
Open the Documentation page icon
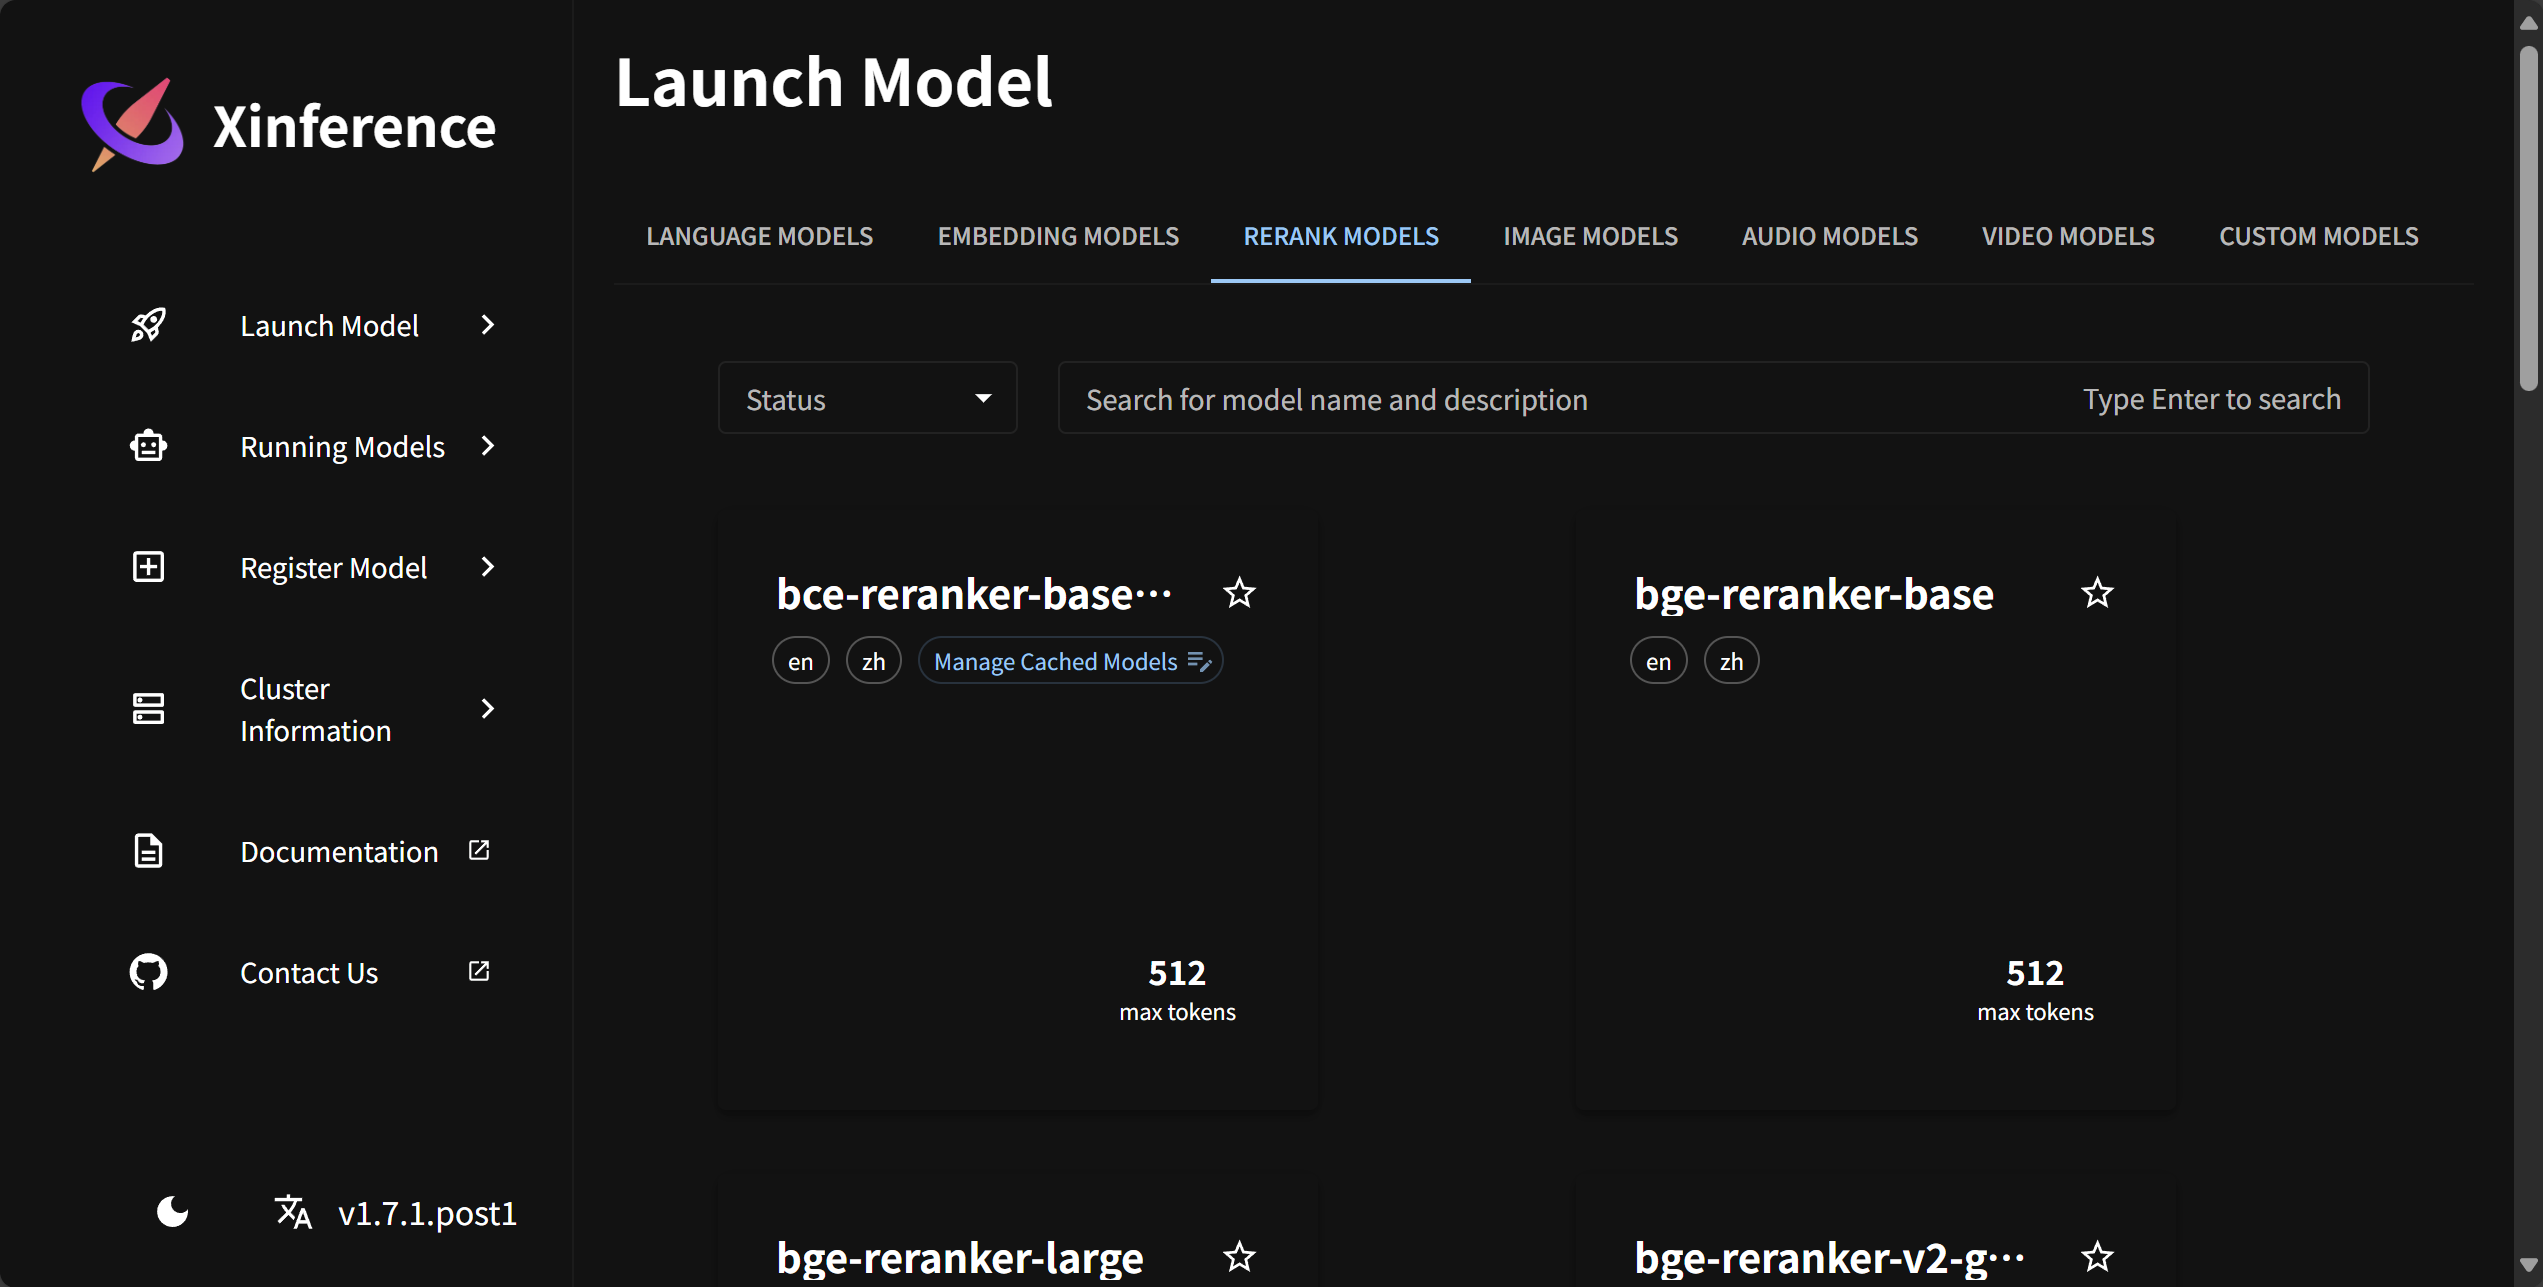[x=148, y=851]
